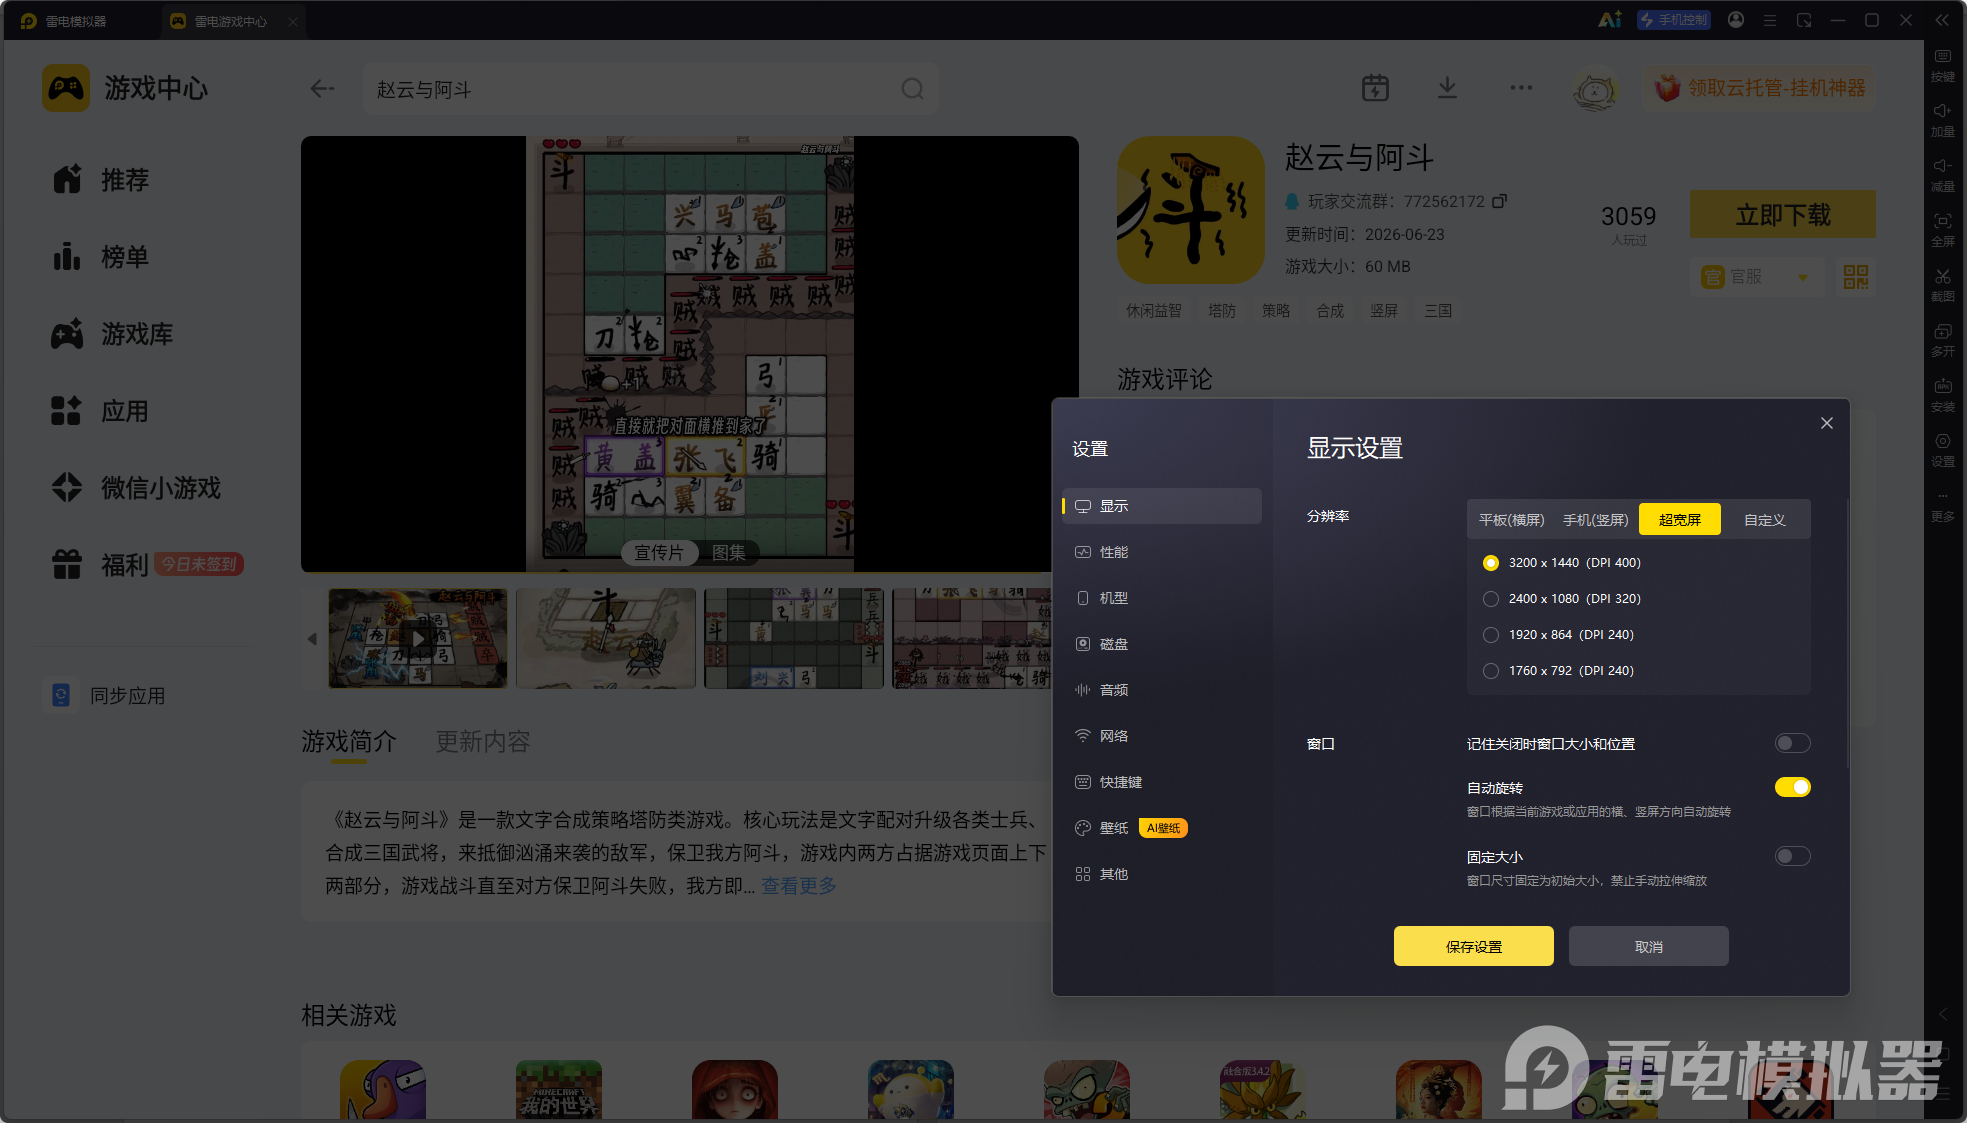Open the calendar reservation icon
This screenshot has width=1967, height=1123.
point(1375,88)
